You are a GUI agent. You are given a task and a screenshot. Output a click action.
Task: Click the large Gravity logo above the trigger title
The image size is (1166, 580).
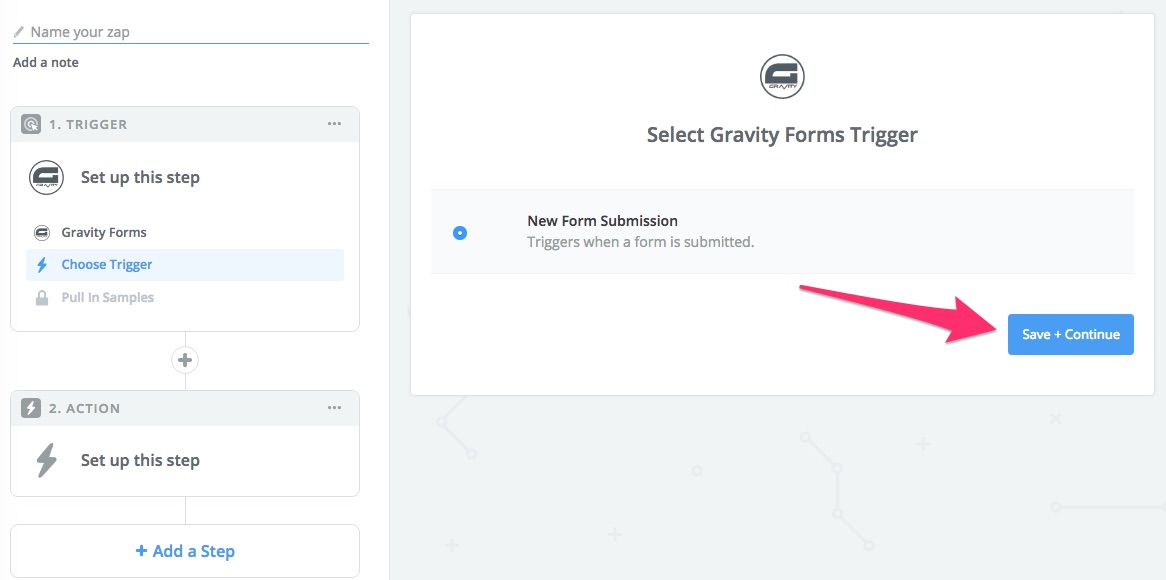tap(782, 76)
